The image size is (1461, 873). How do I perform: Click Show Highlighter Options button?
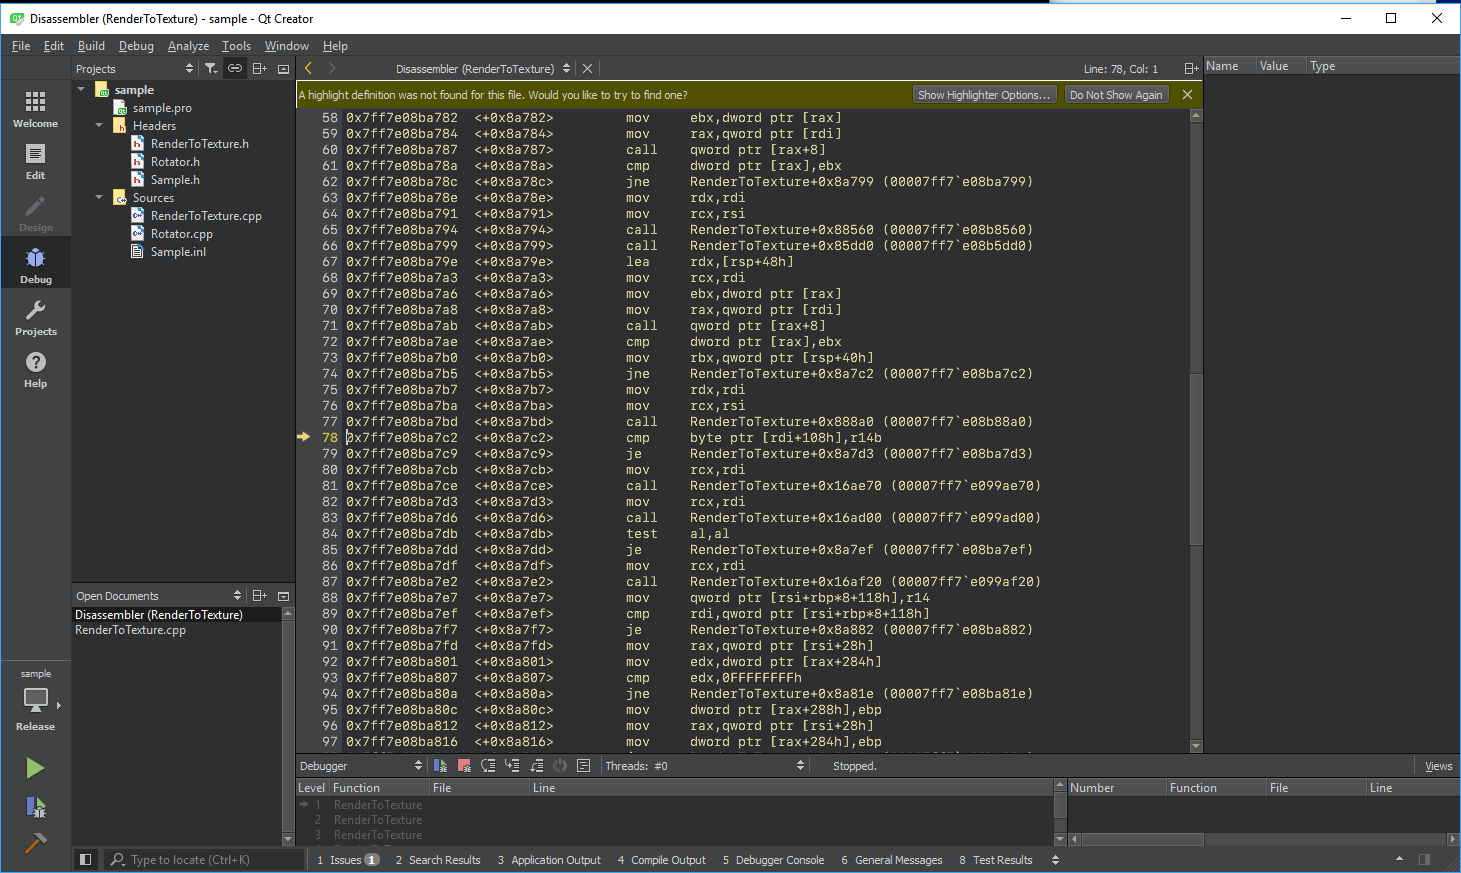pyautogui.click(x=984, y=94)
